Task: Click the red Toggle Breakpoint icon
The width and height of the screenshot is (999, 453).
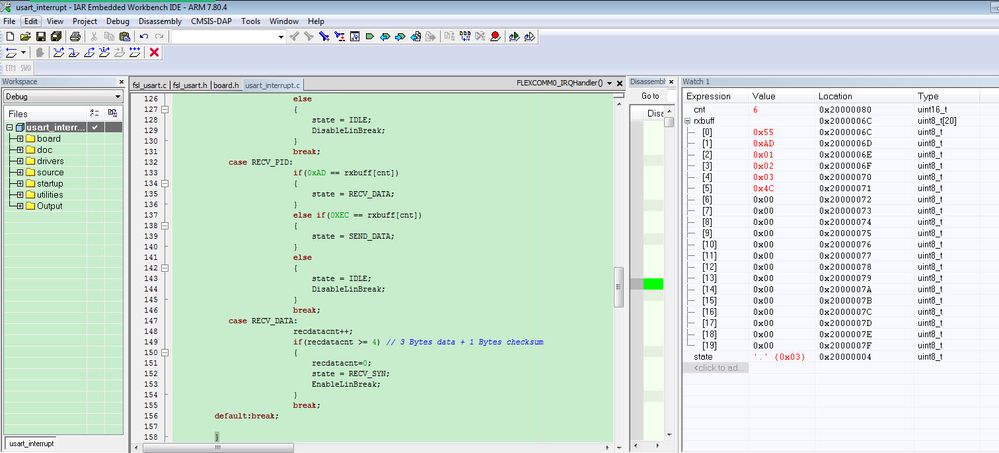Action: click(494, 37)
